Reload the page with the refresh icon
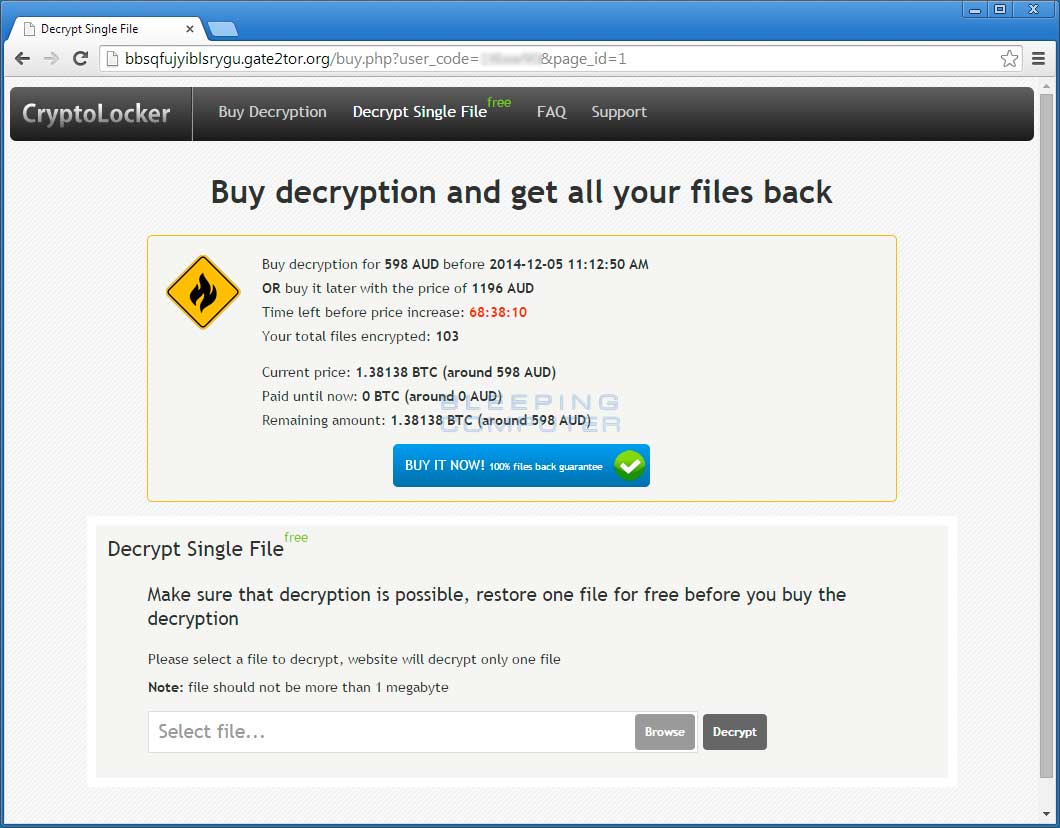The height and width of the screenshot is (828, 1060). [80, 59]
